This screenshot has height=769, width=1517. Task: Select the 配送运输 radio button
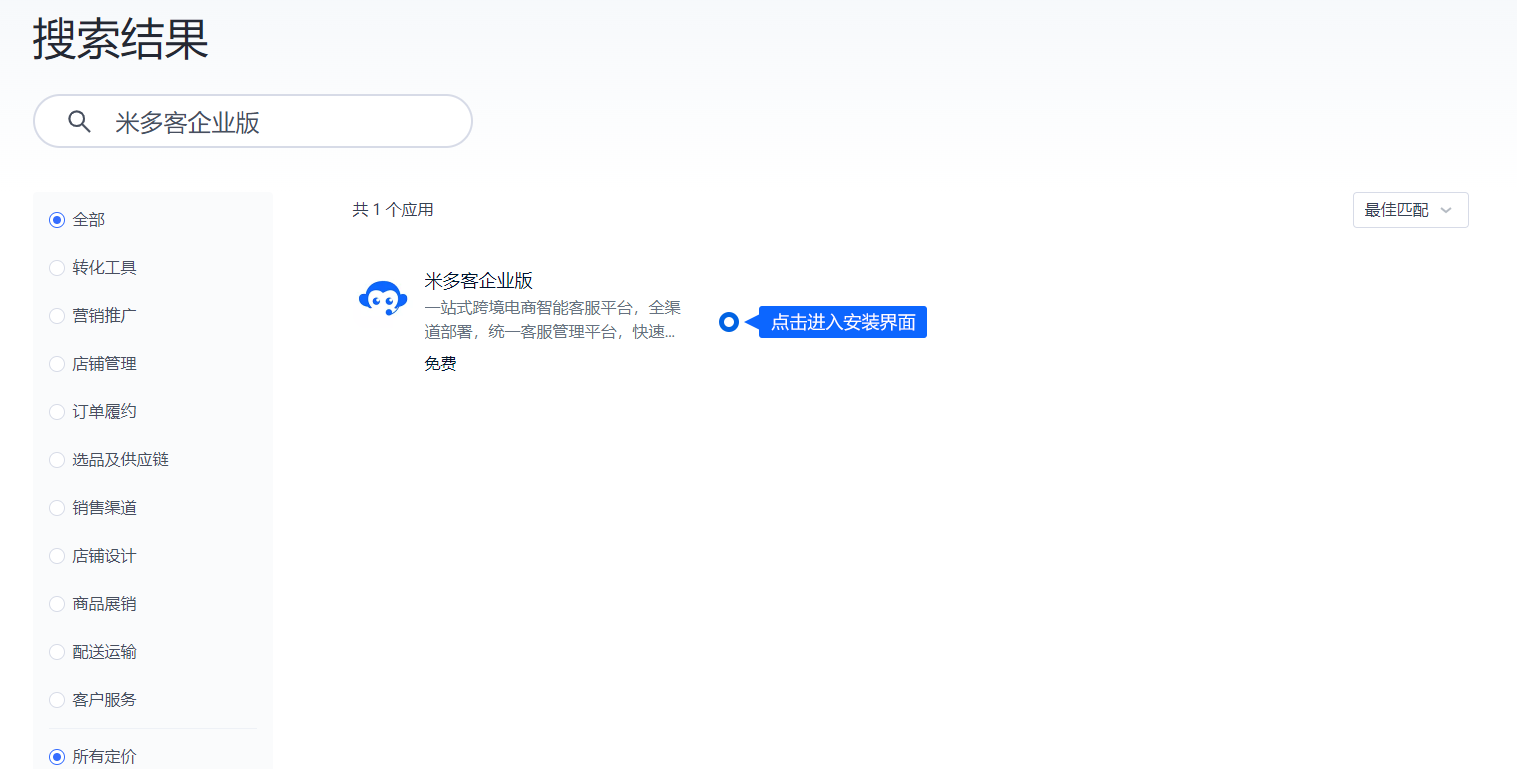57,652
